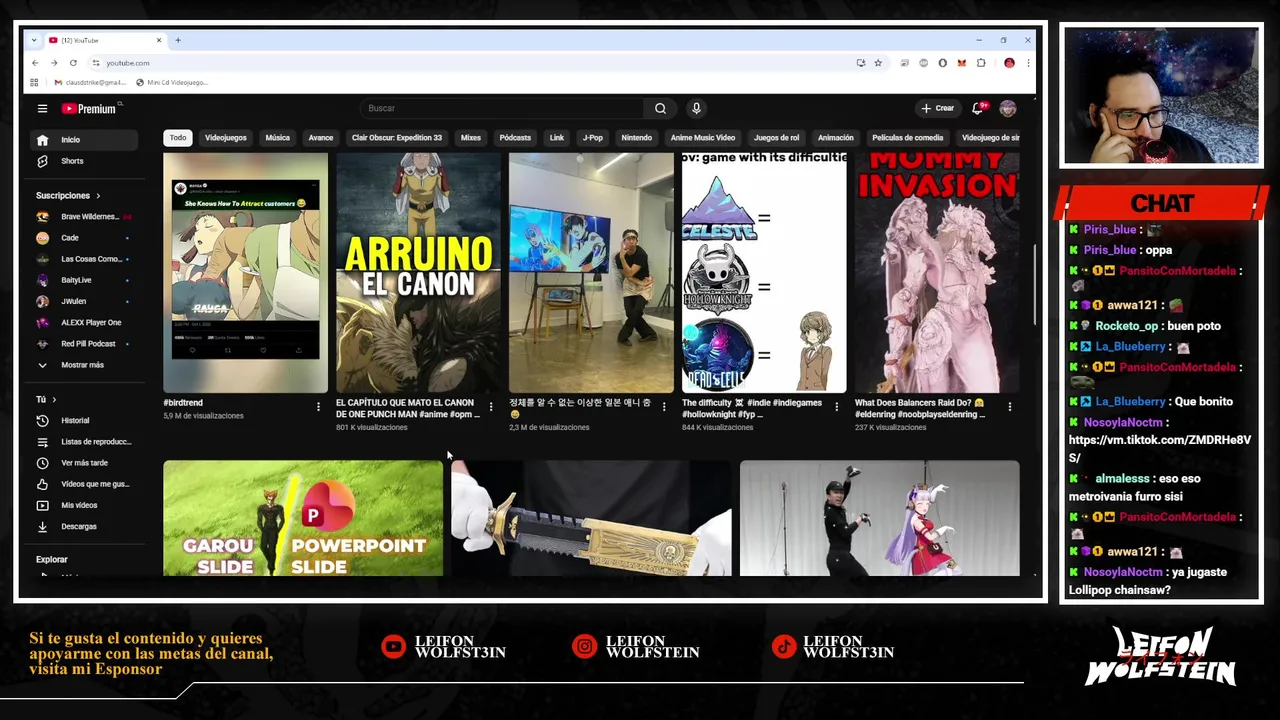Open the BaityLive subscription channel

tap(83, 280)
